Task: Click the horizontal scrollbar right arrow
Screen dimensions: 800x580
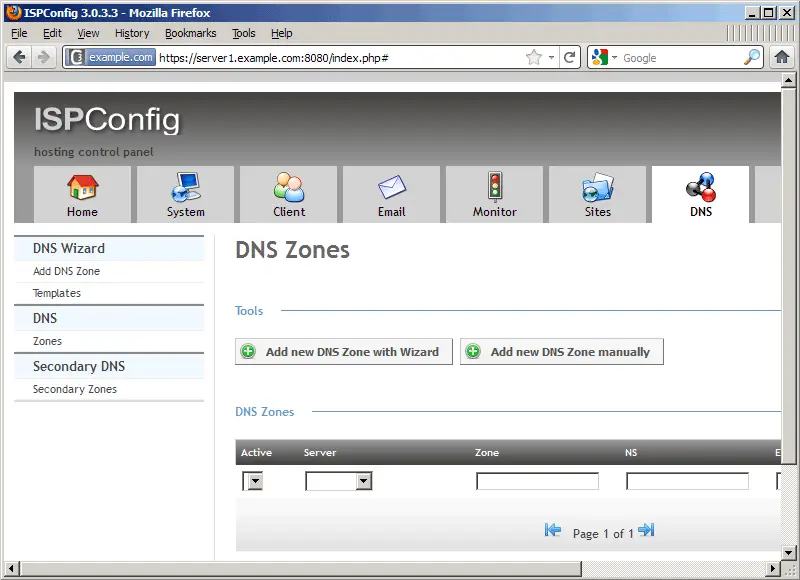Action: coord(773,568)
